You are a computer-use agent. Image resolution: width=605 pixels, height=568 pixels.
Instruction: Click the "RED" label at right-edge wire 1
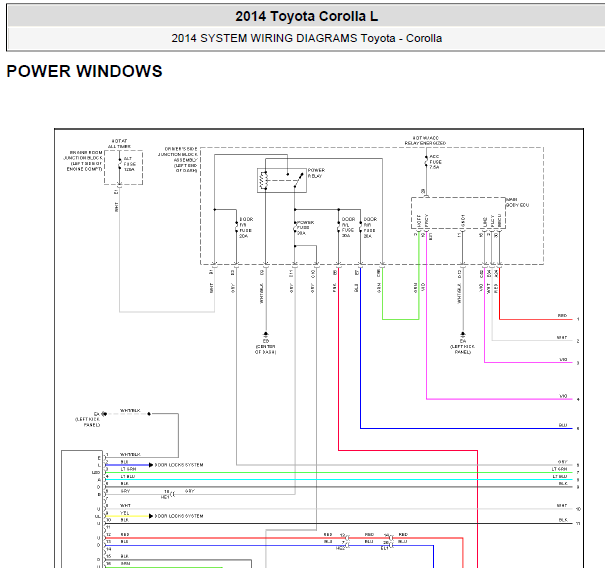click(563, 316)
